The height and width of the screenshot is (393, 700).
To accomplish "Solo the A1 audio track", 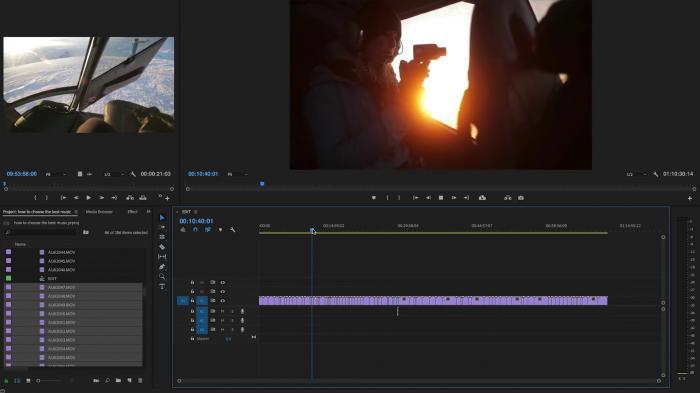I will (232, 311).
